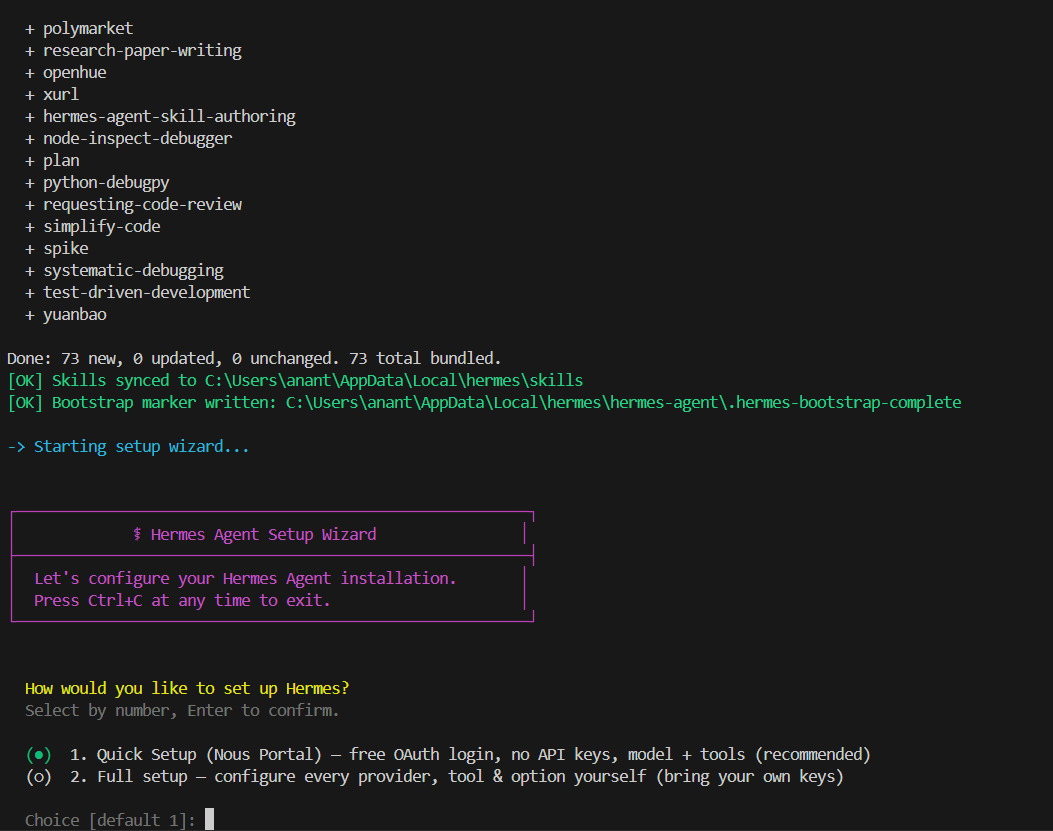Click the 'Done: 73 new' summary line
Viewport: 1053px width, 831px height.
(254, 359)
